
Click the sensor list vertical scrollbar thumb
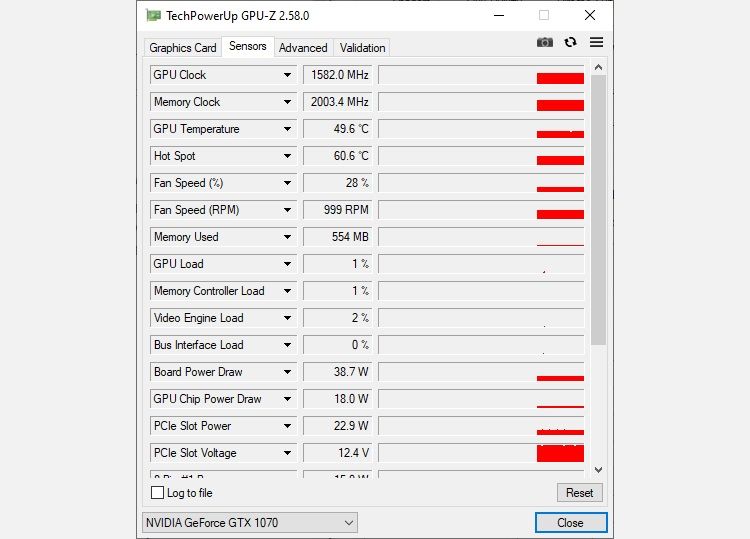point(598,209)
